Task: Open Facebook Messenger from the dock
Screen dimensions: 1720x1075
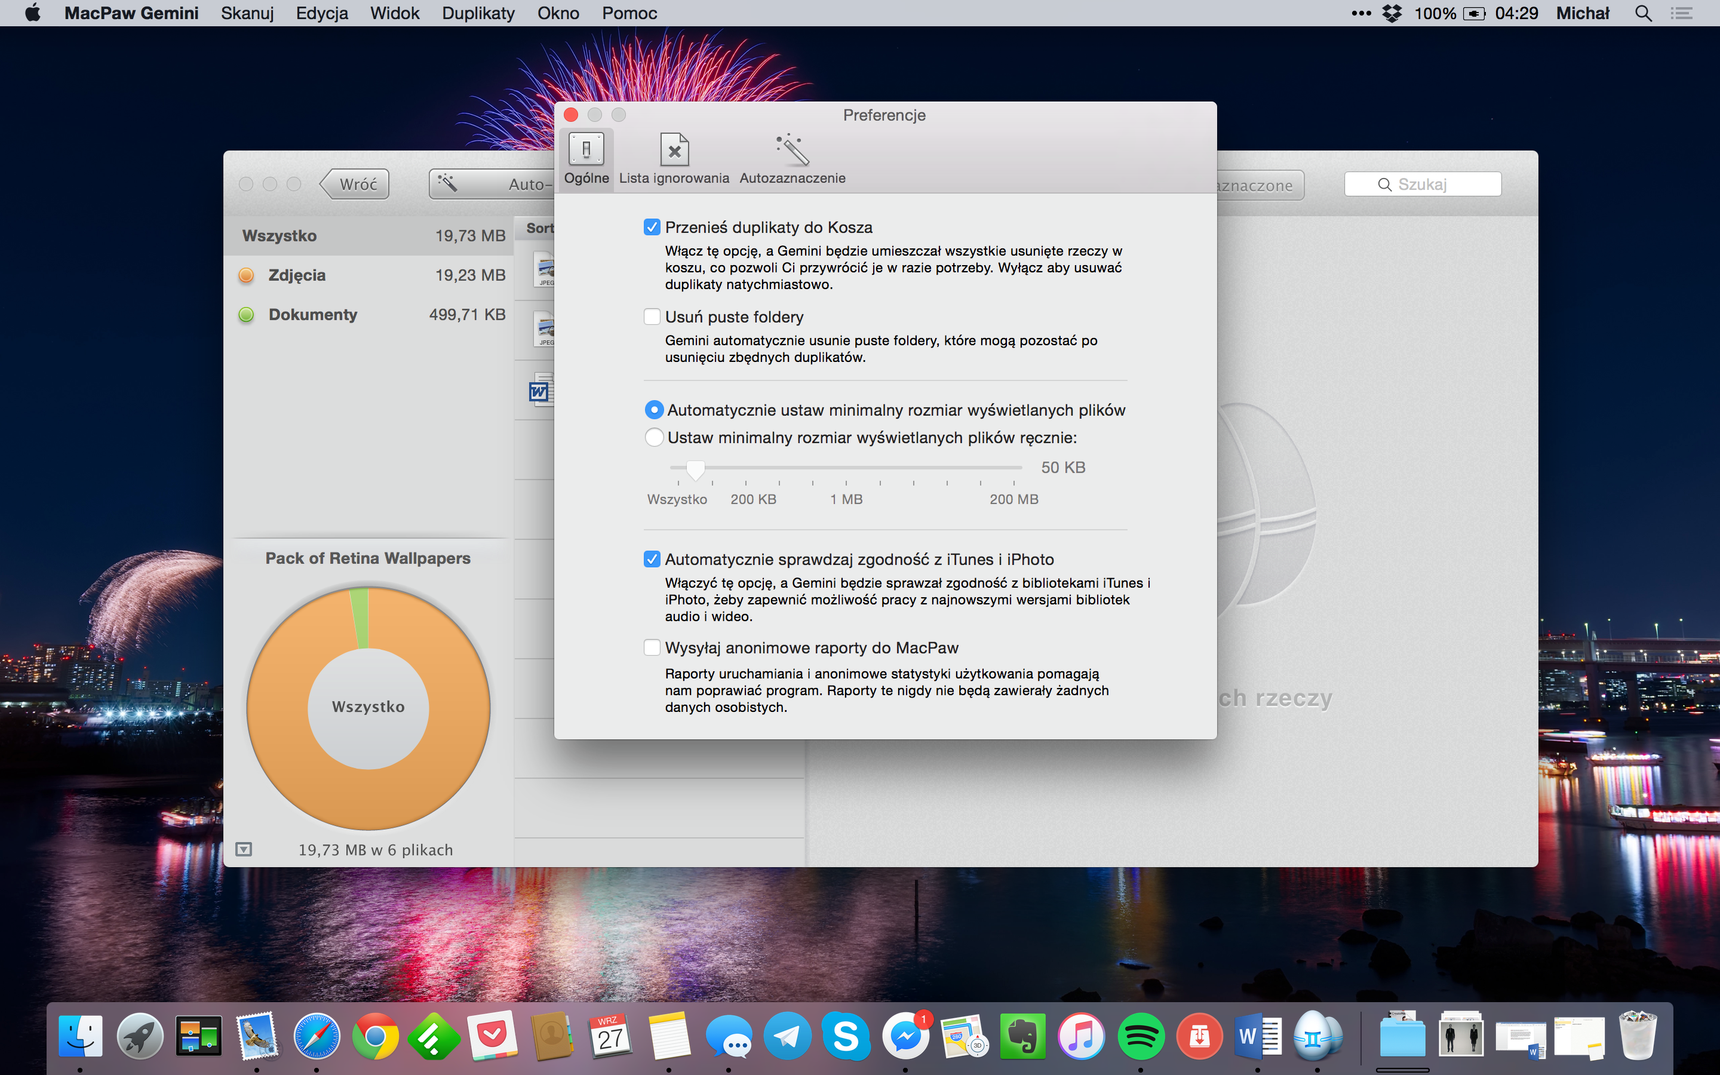Action: coord(905,1037)
